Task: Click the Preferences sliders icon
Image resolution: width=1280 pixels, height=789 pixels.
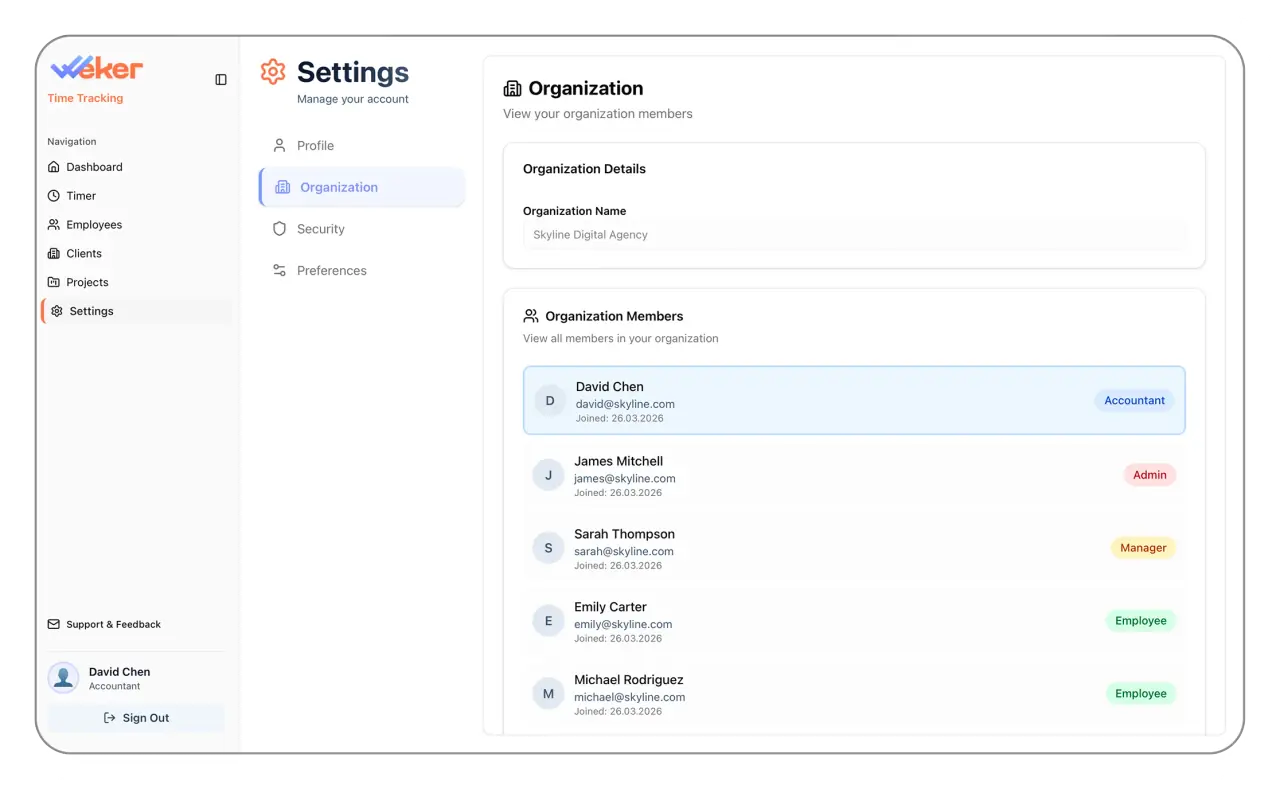Action: point(279,270)
